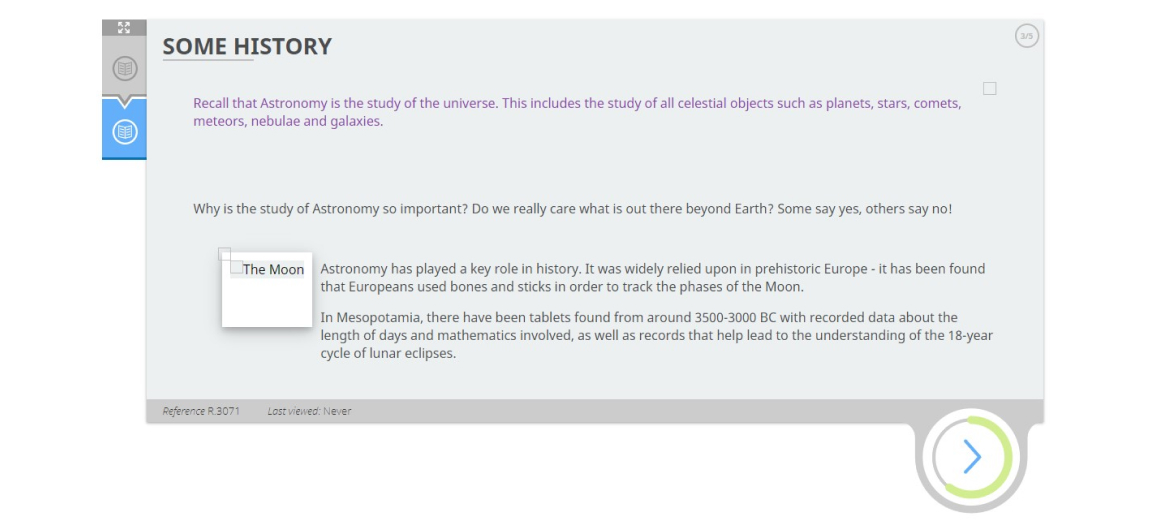This screenshot has width=1160, height=521.
Task: Click the Reference R.3071 label
Action: 201,411
